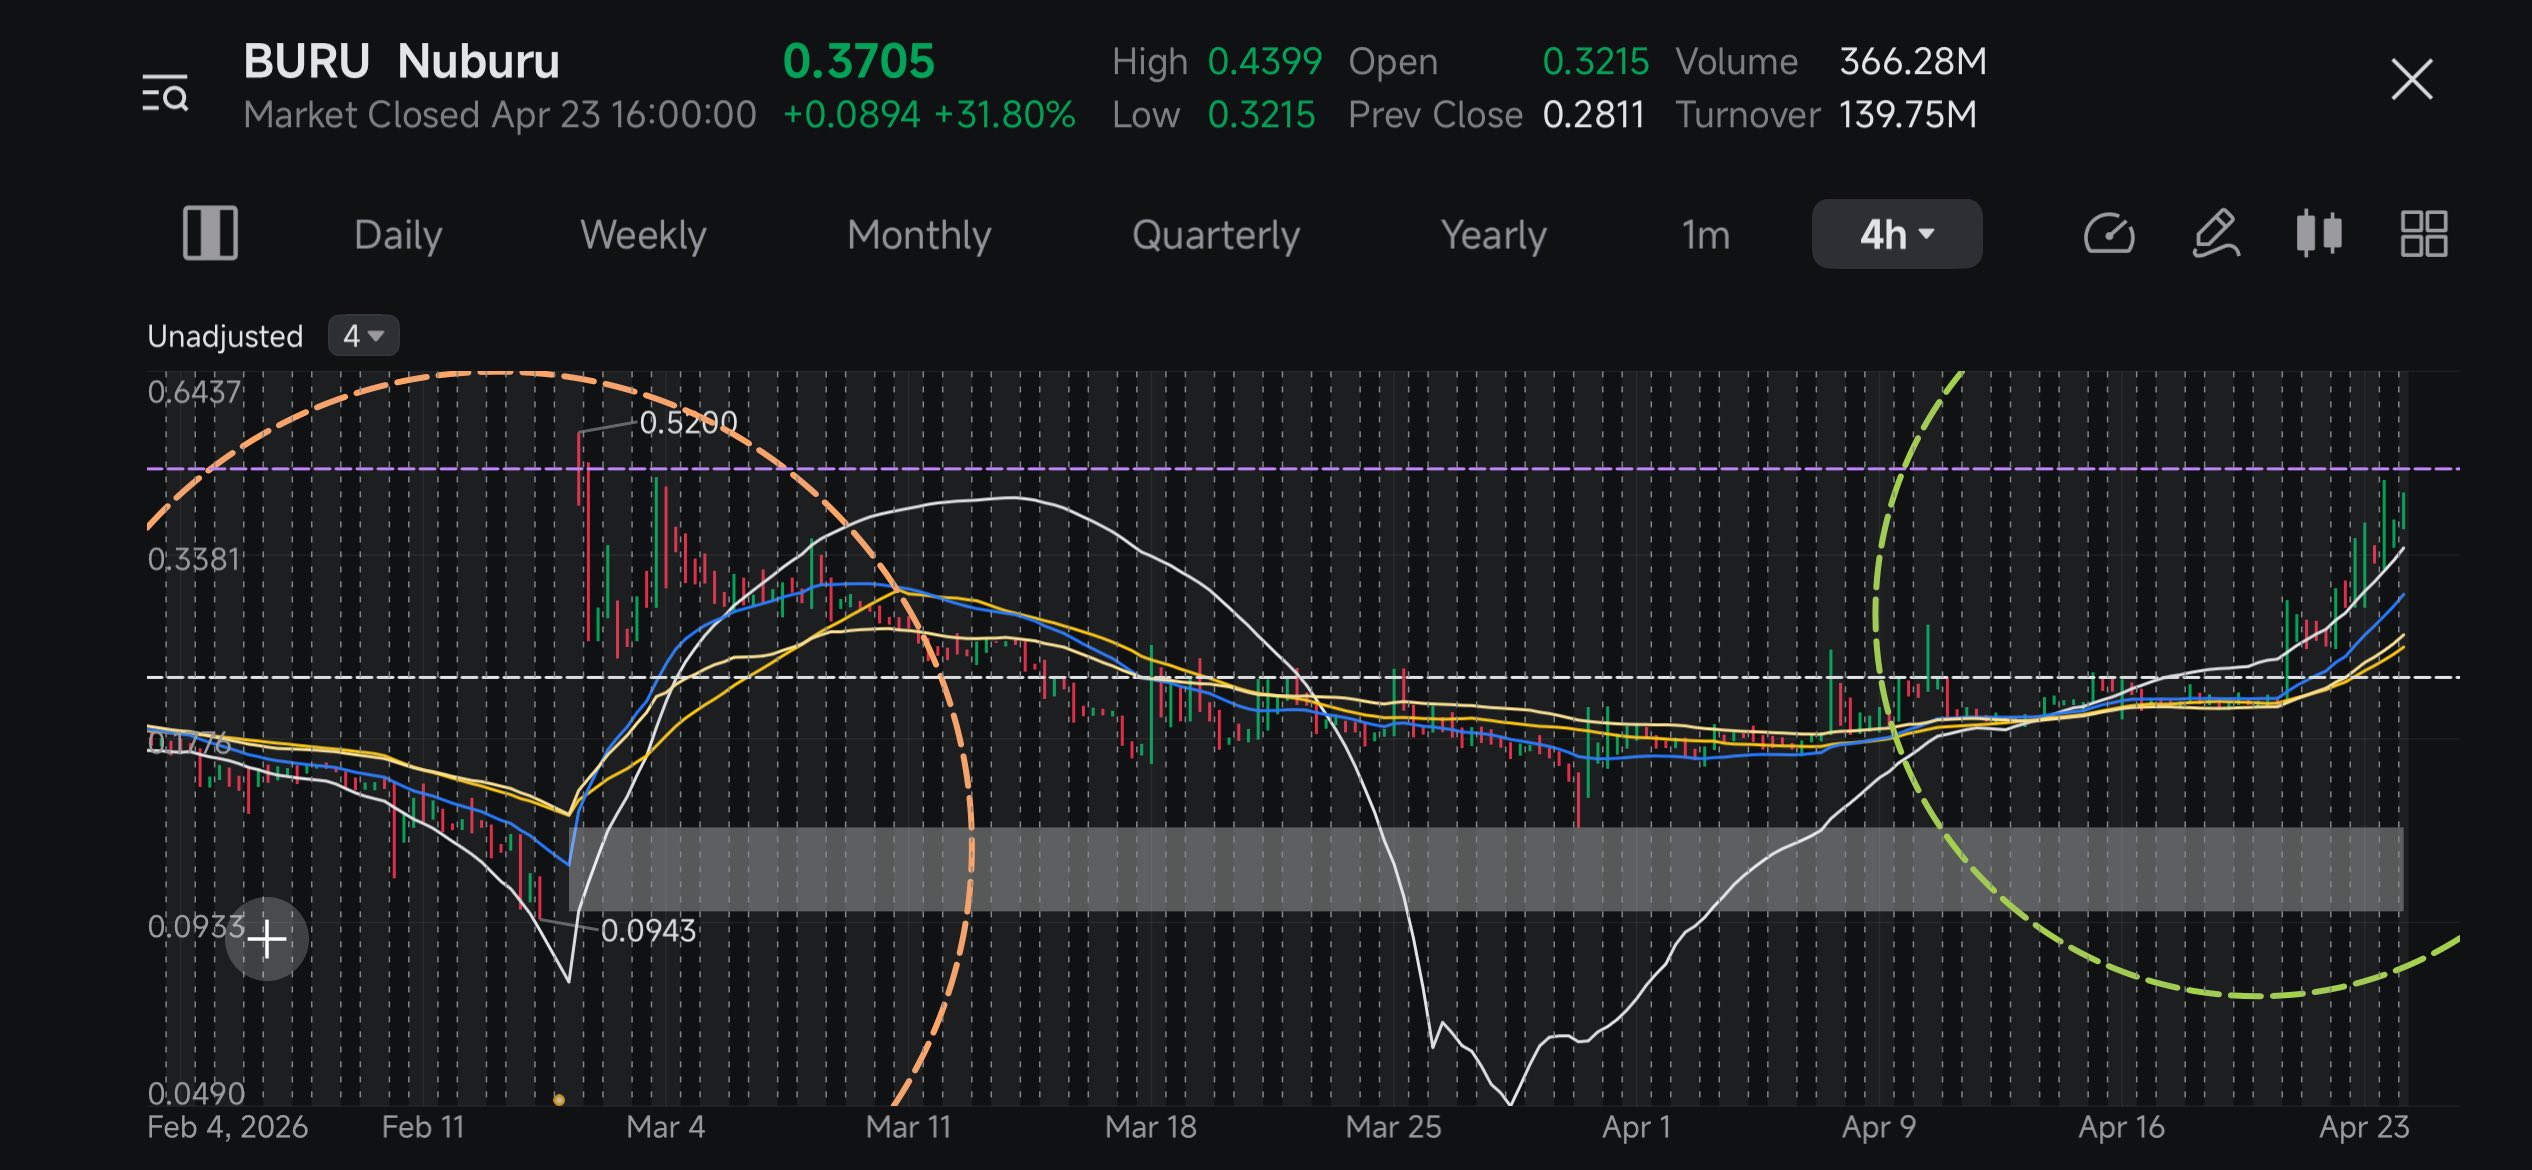Close the BURU chart view
2532x1170 pixels.
click(x=2411, y=79)
